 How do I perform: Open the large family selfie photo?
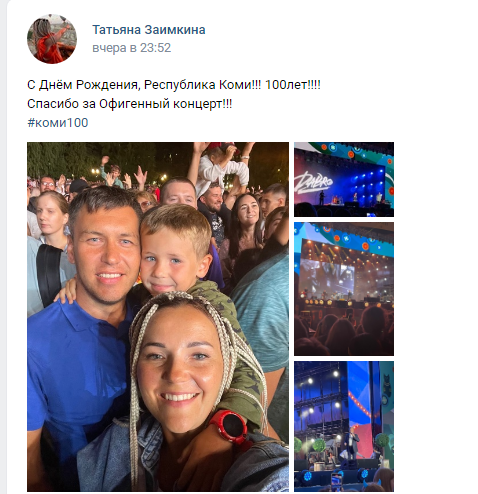point(158,317)
